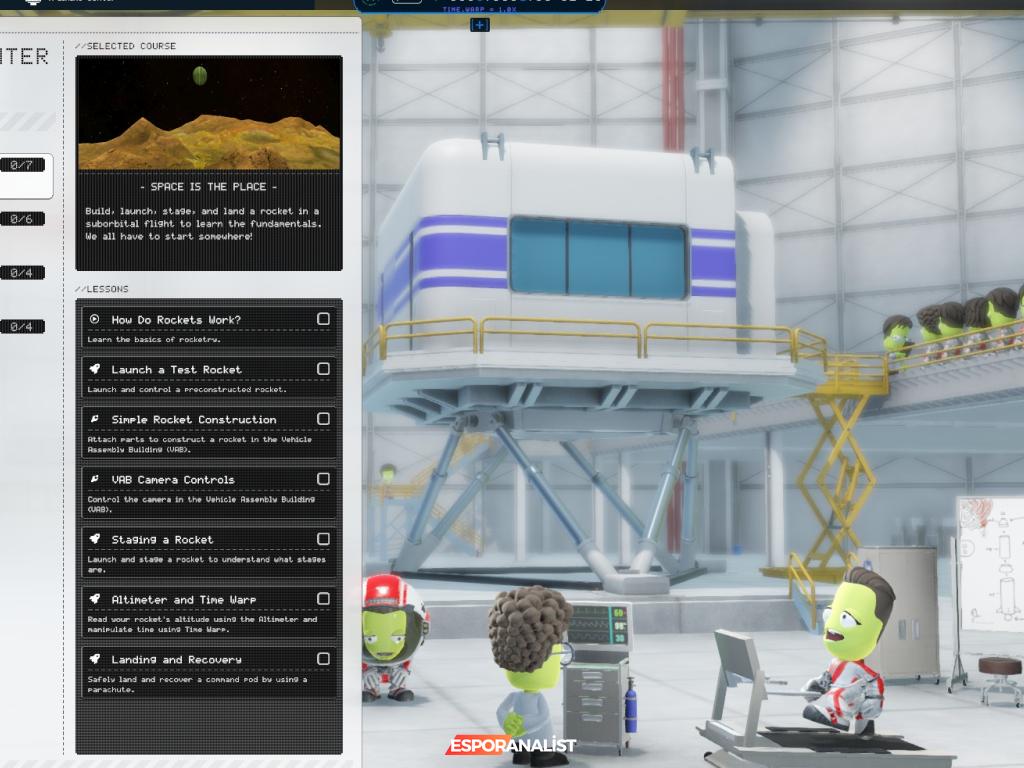Mark the Landing and Recovery checkbox
1024x768 pixels.
323,659
